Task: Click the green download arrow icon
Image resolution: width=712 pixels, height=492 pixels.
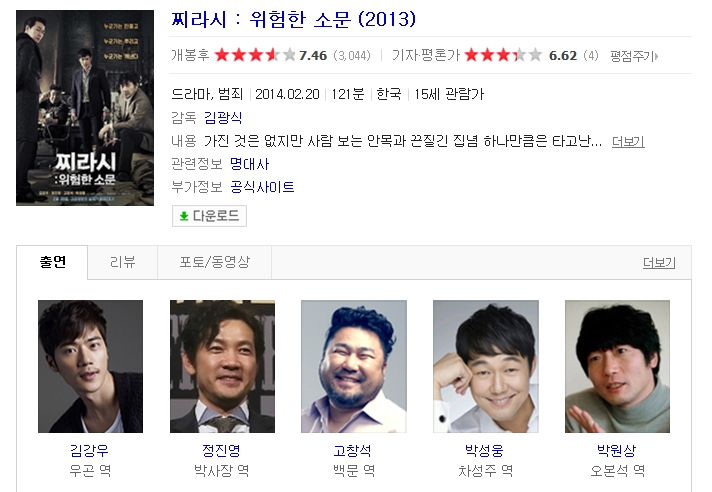Action: tap(183, 216)
